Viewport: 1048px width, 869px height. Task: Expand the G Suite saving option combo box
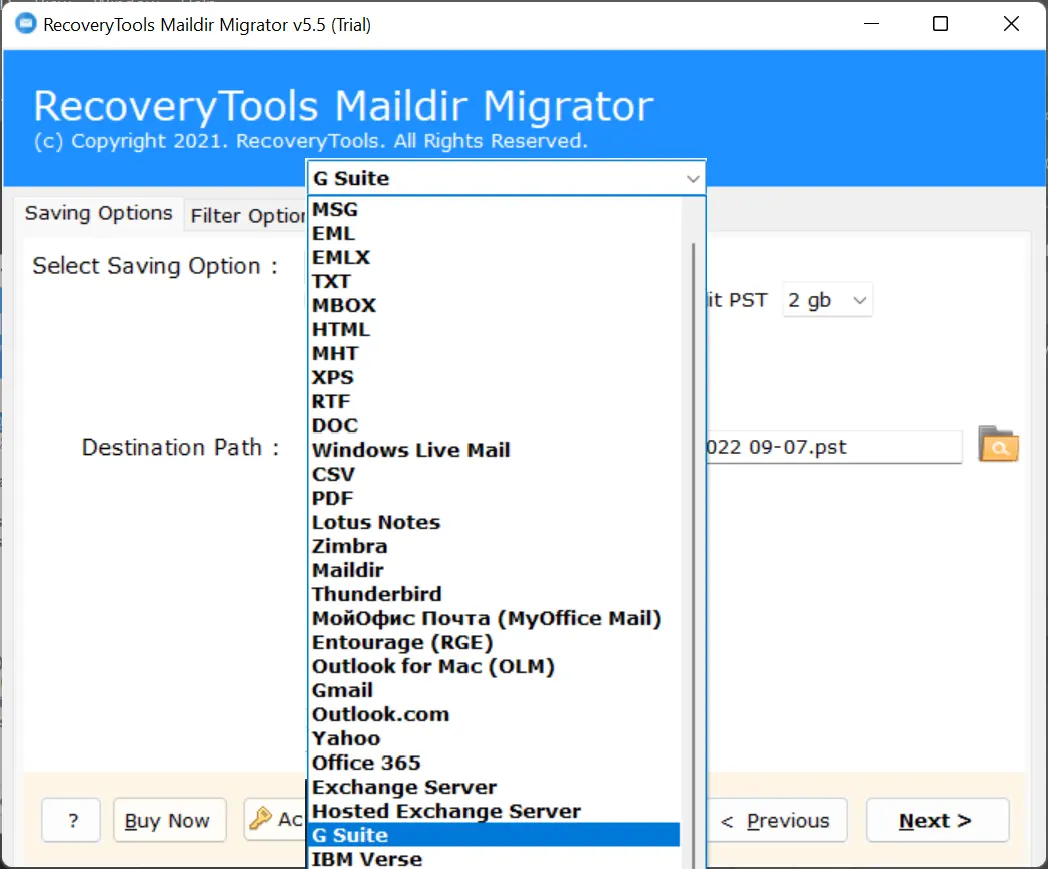[505, 178]
